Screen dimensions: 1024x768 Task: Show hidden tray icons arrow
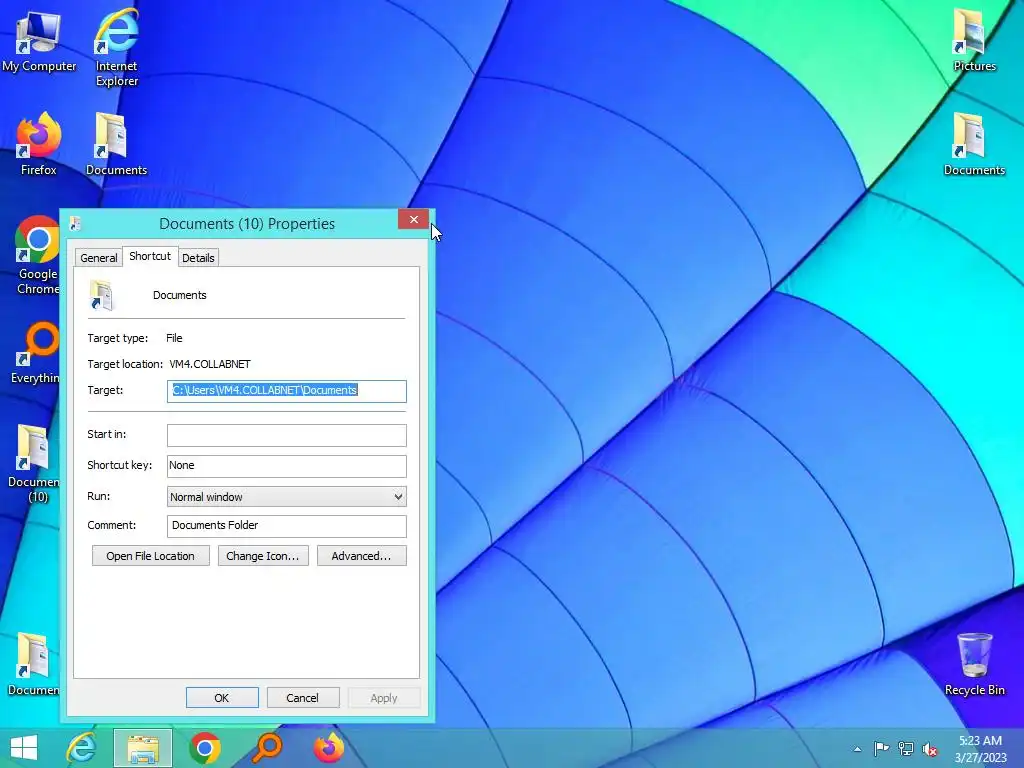tap(857, 749)
